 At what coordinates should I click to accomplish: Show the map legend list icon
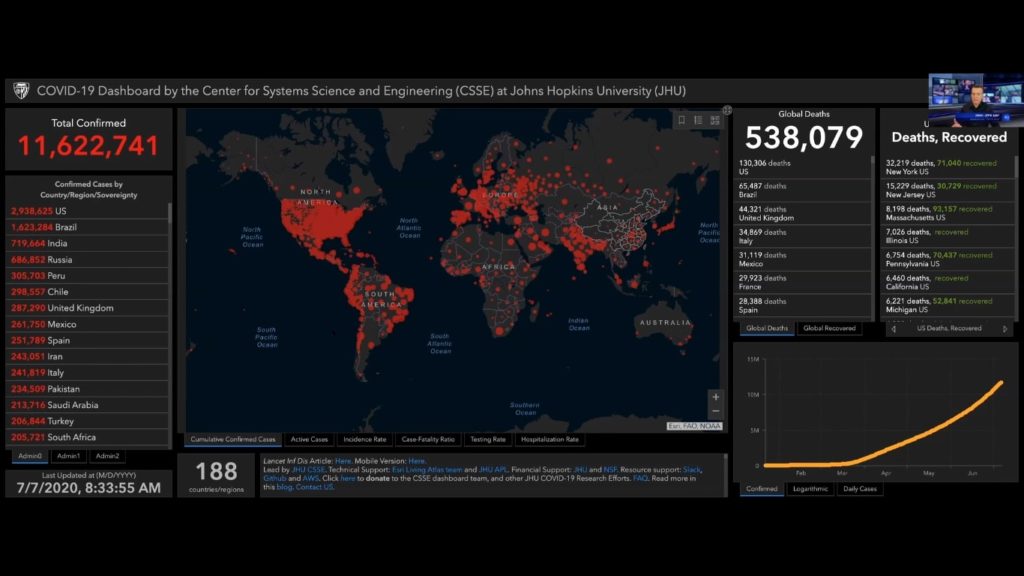tap(698, 120)
